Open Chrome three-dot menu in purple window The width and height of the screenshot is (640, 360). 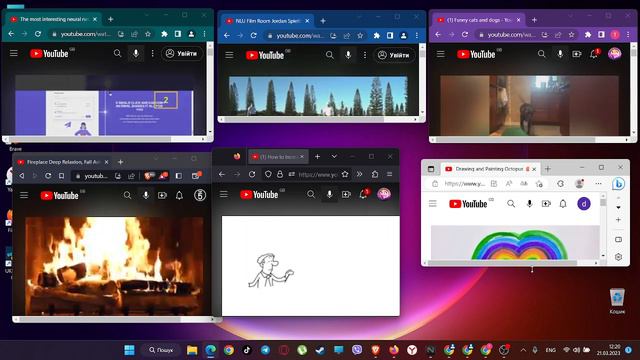[628, 35]
